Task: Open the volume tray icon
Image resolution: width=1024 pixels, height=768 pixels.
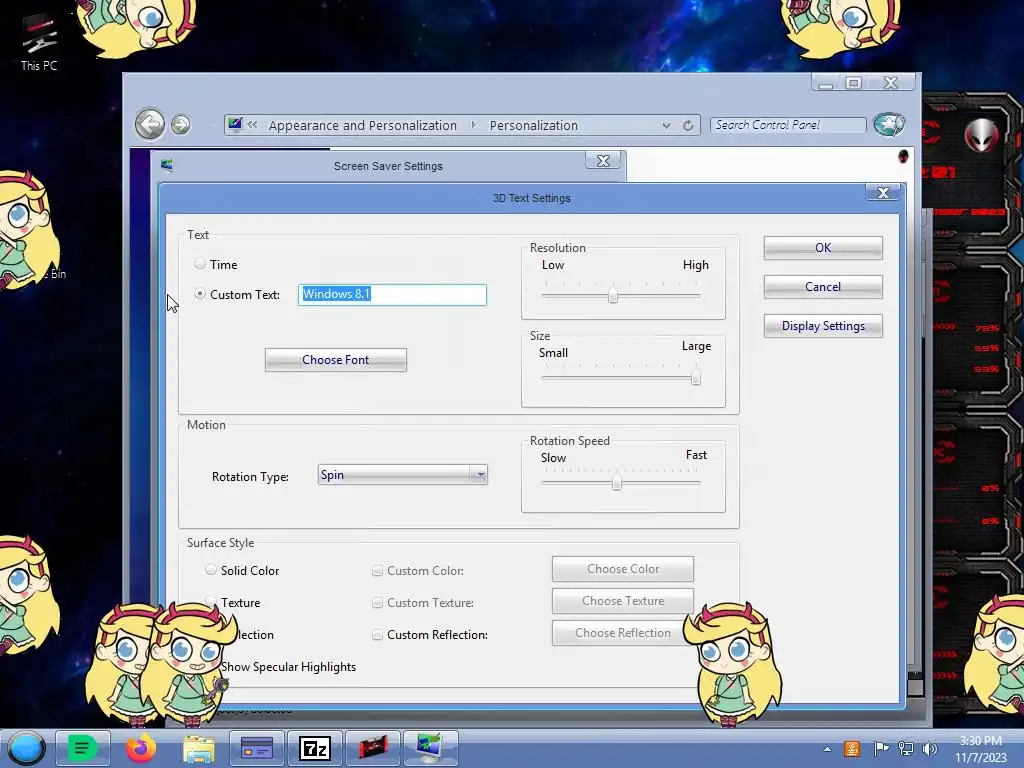Action: (x=929, y=748)
